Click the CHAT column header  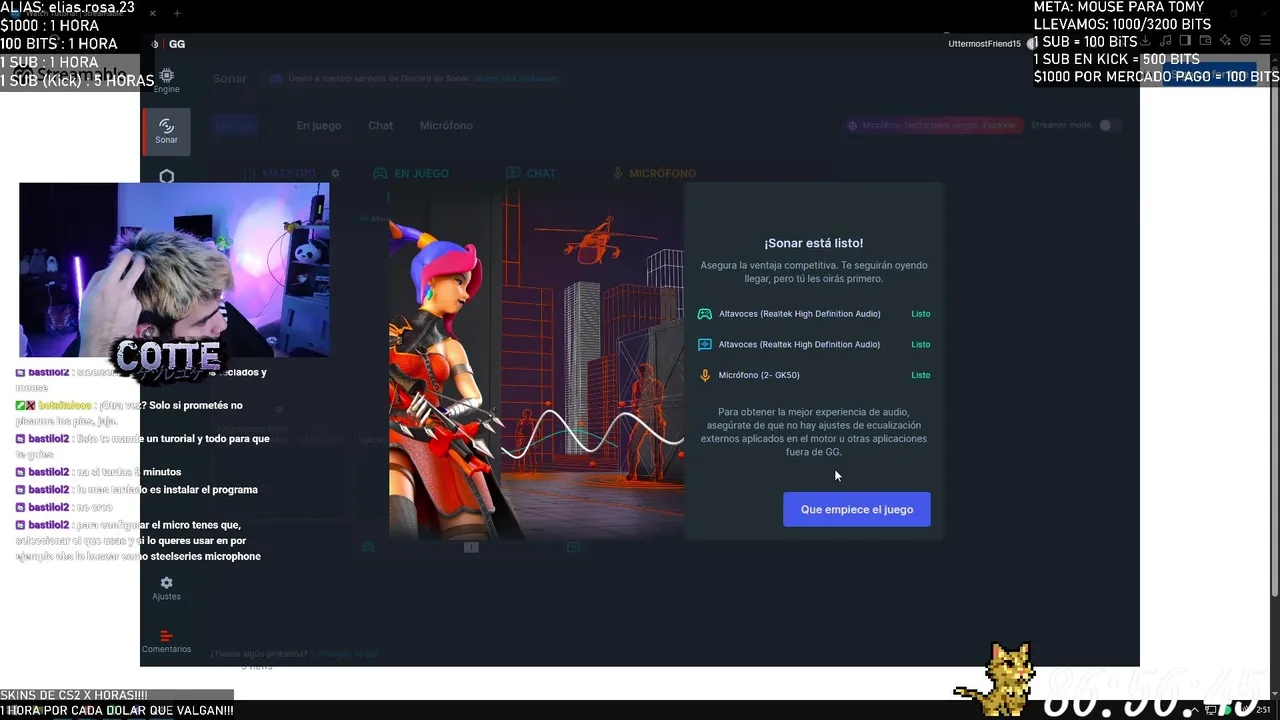pyautogui.click(x=531, y=173)
